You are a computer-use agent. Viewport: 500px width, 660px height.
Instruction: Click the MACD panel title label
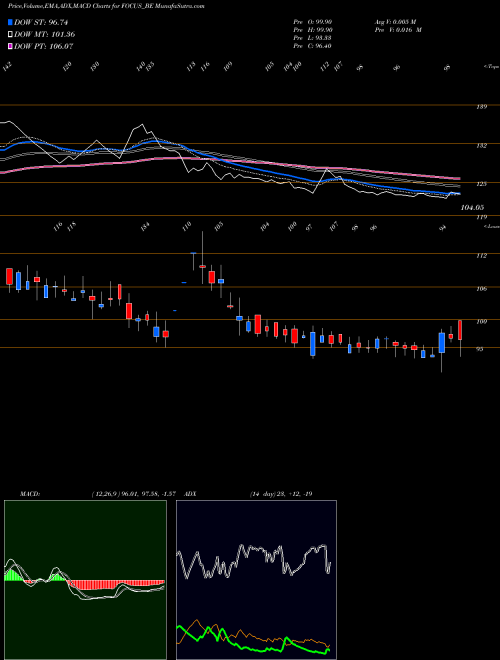pos(29,494)
